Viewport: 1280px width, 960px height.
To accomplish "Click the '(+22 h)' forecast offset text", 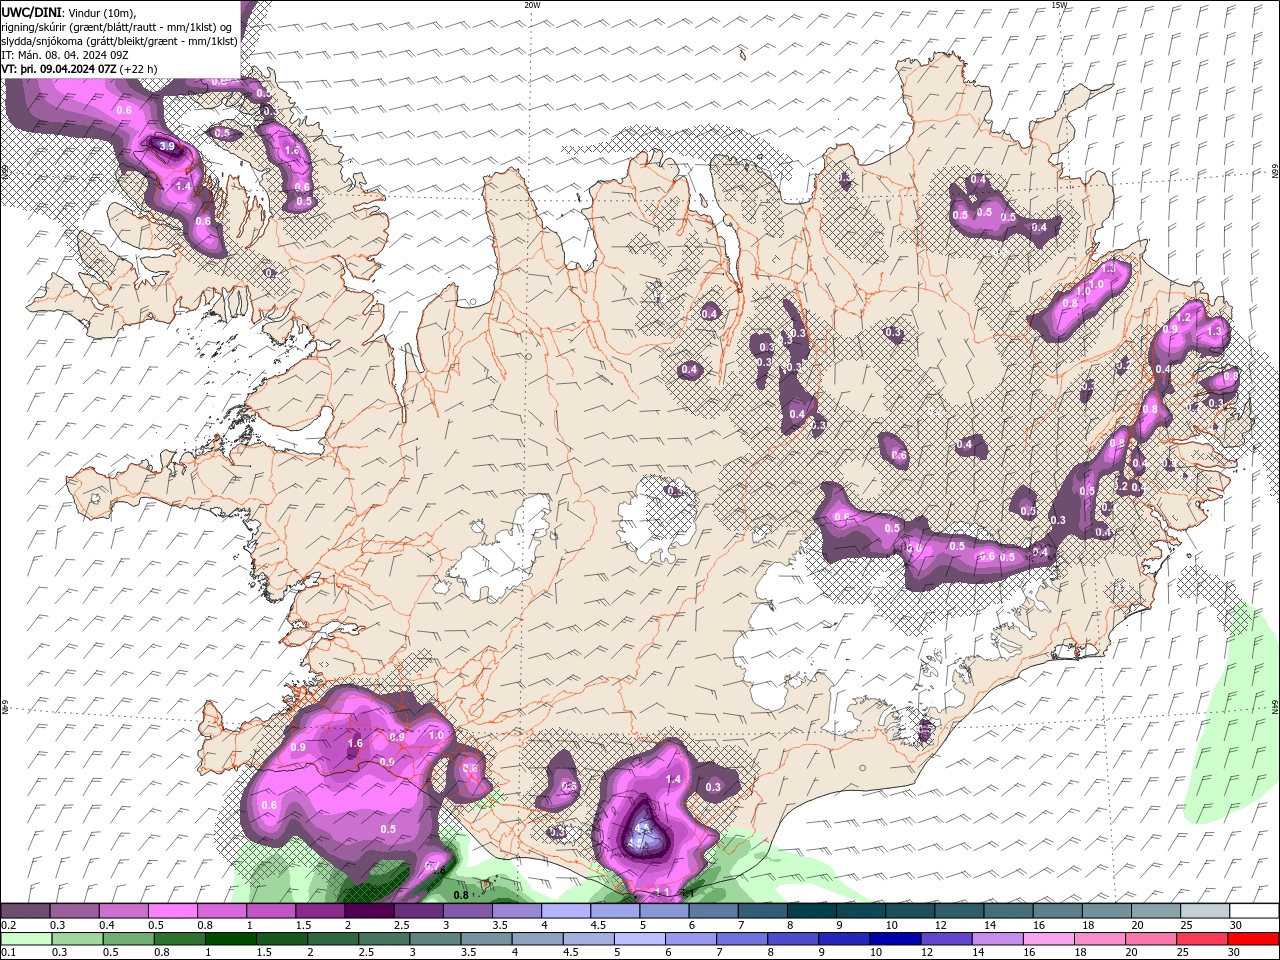I will click(x=138, y=69).
